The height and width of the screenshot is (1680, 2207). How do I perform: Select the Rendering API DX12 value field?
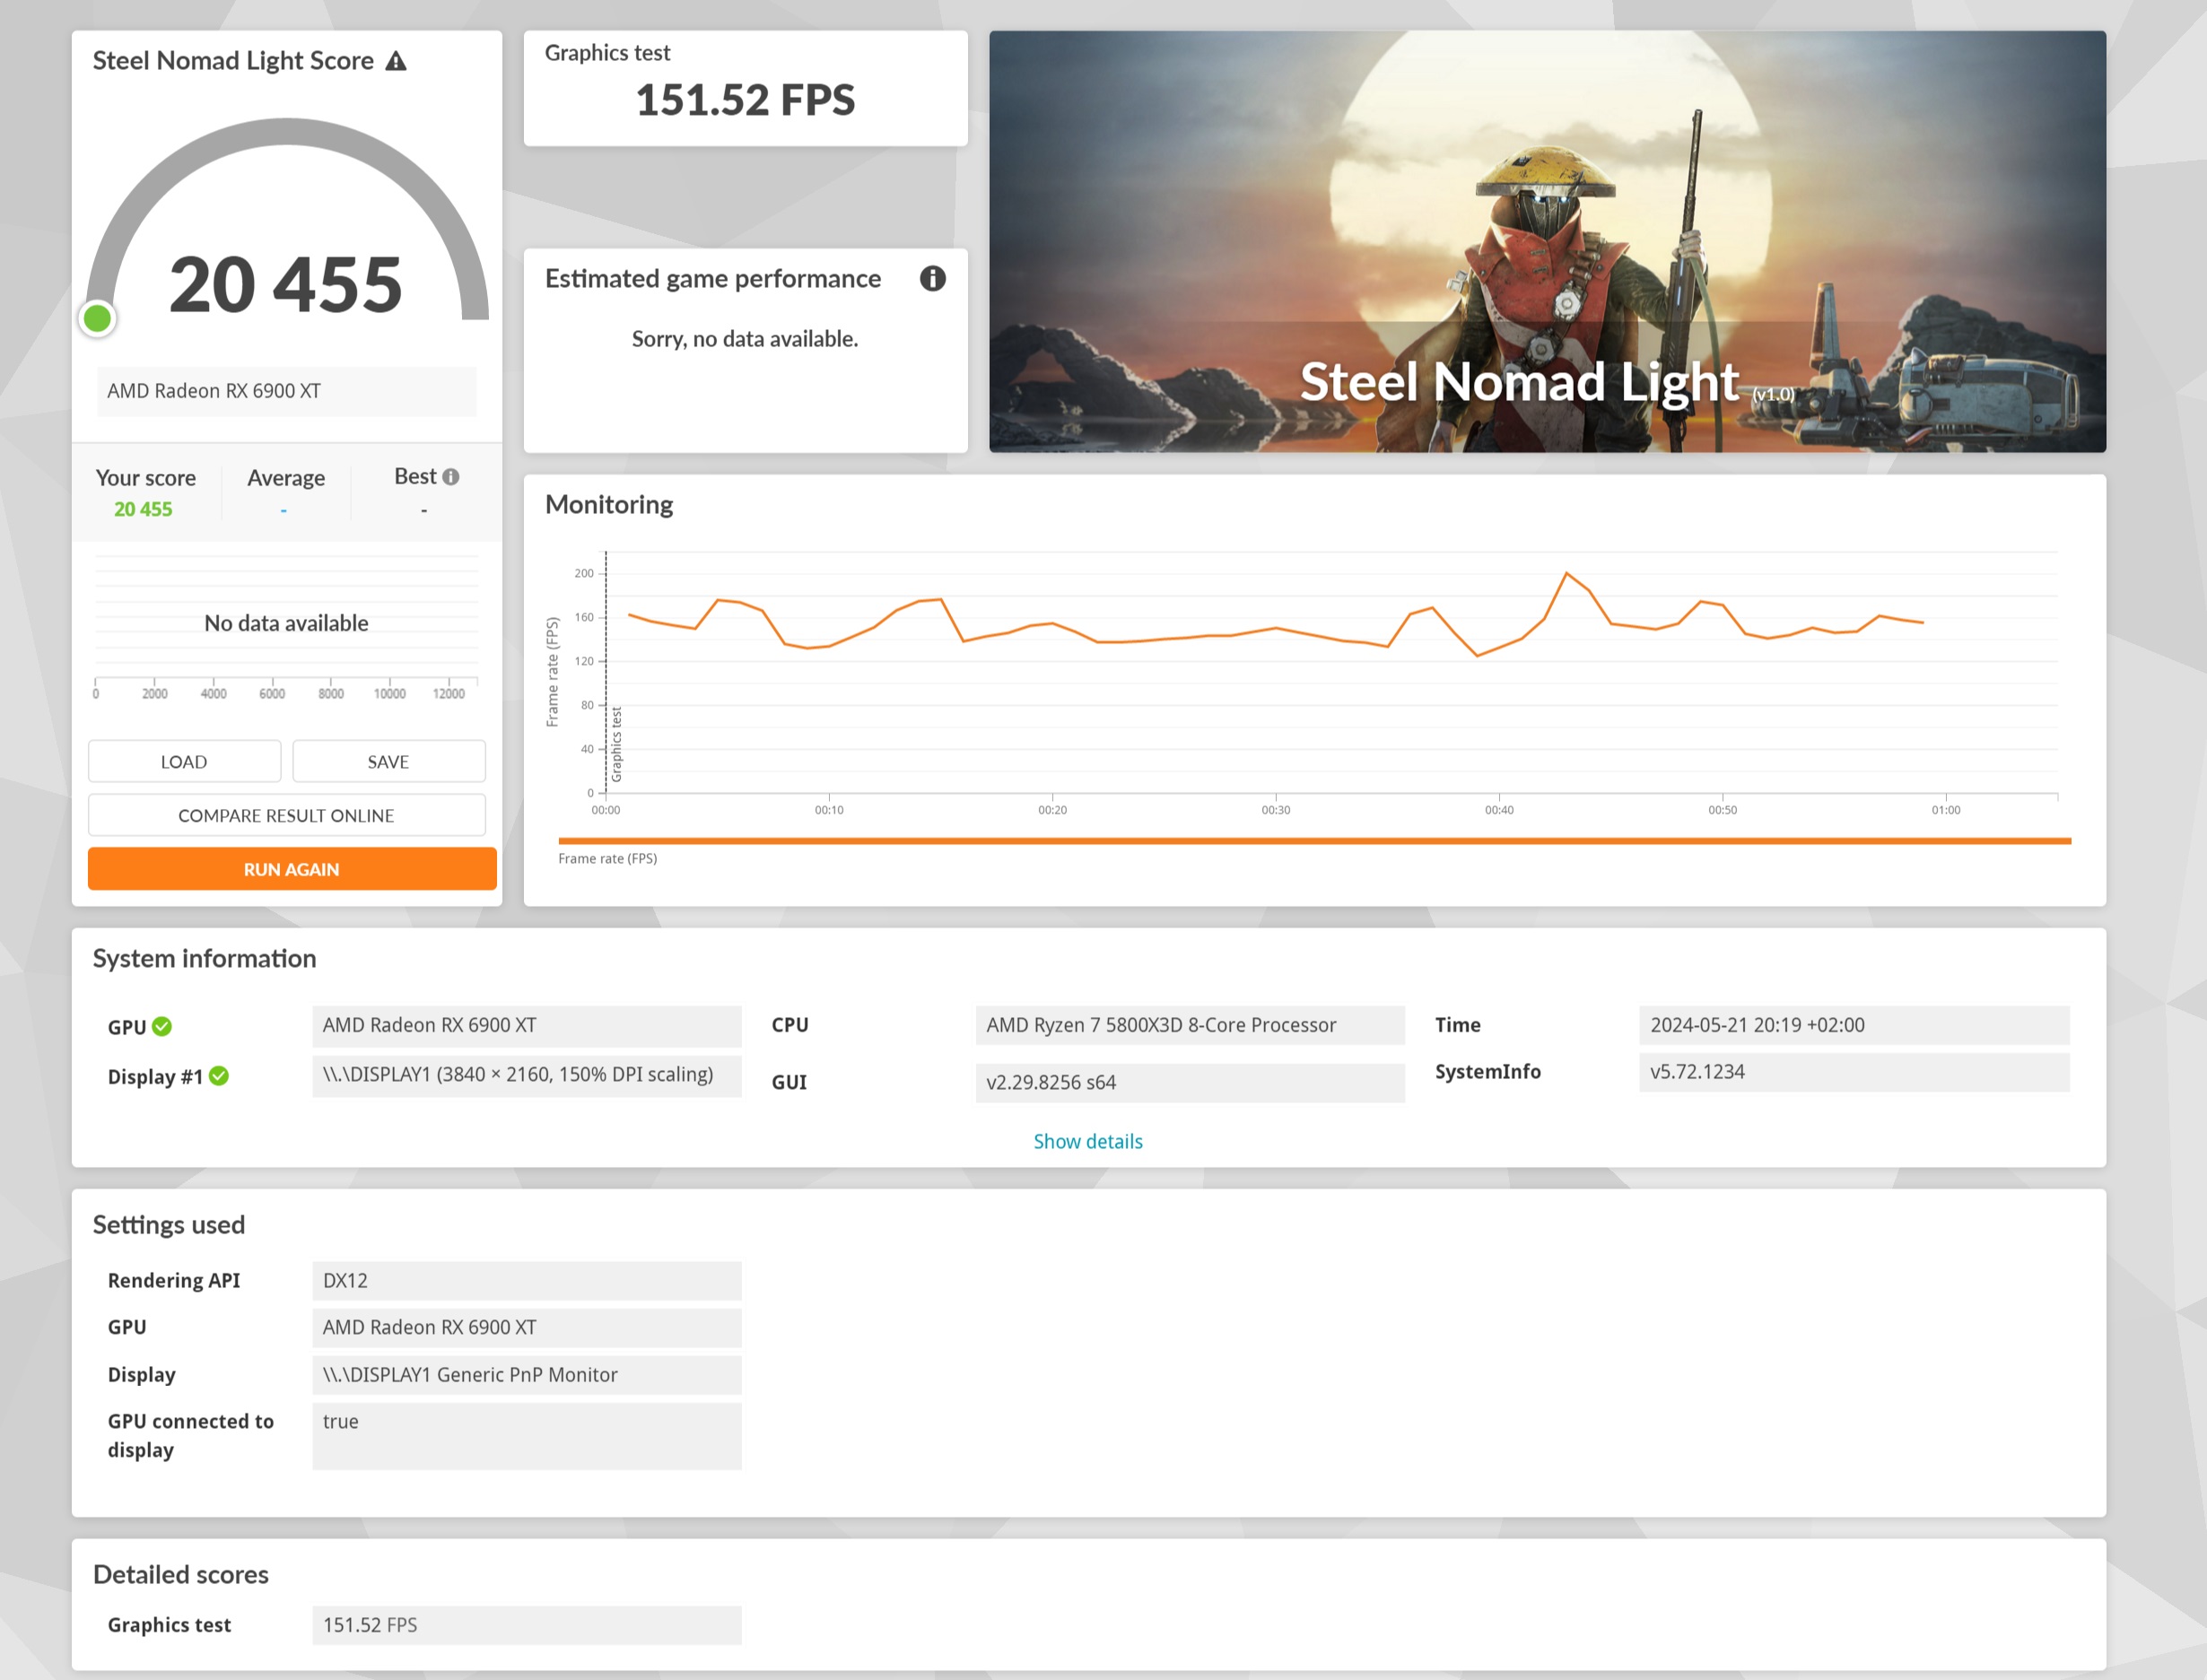526,1281
